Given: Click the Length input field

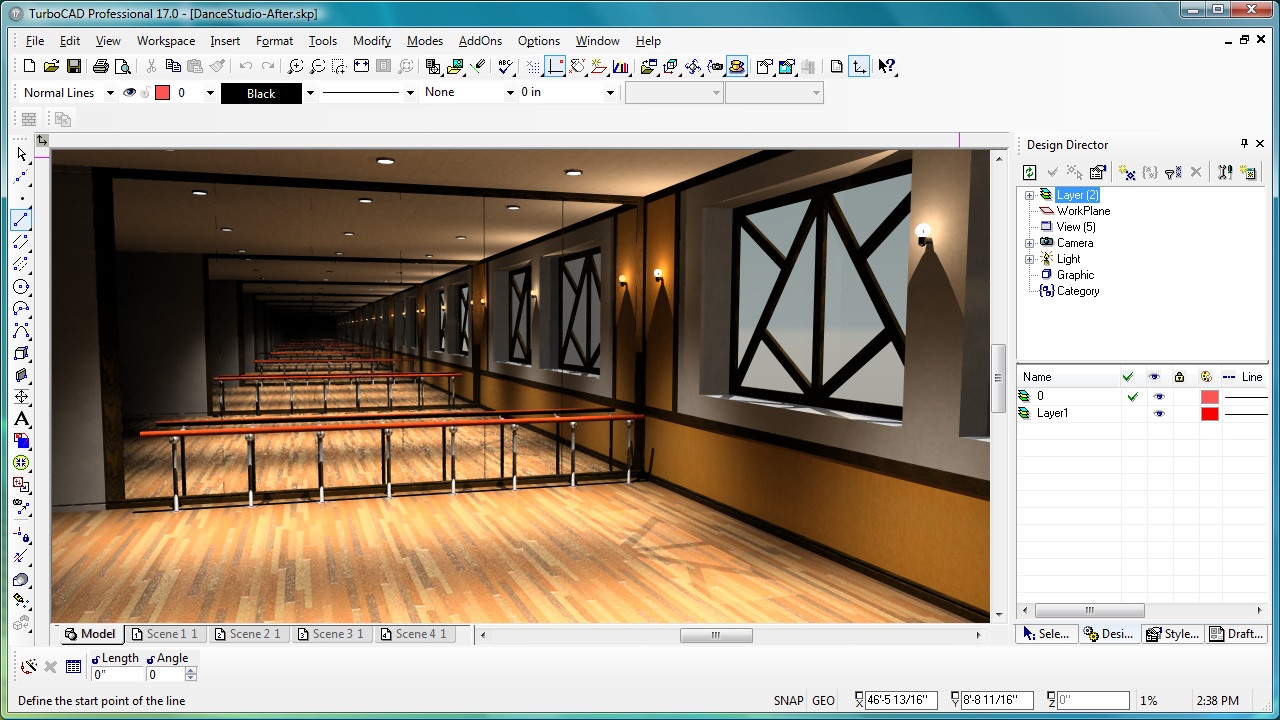Looking at the screenshot, I should (x=118, y=675).
